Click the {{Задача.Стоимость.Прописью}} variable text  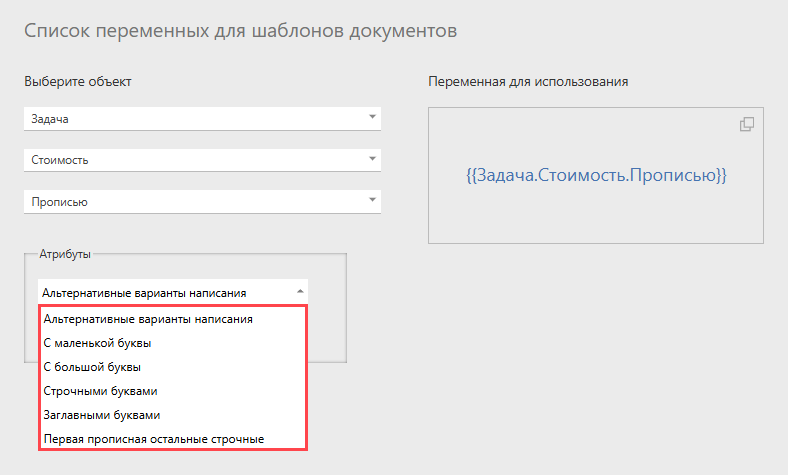tap(597, 175)
